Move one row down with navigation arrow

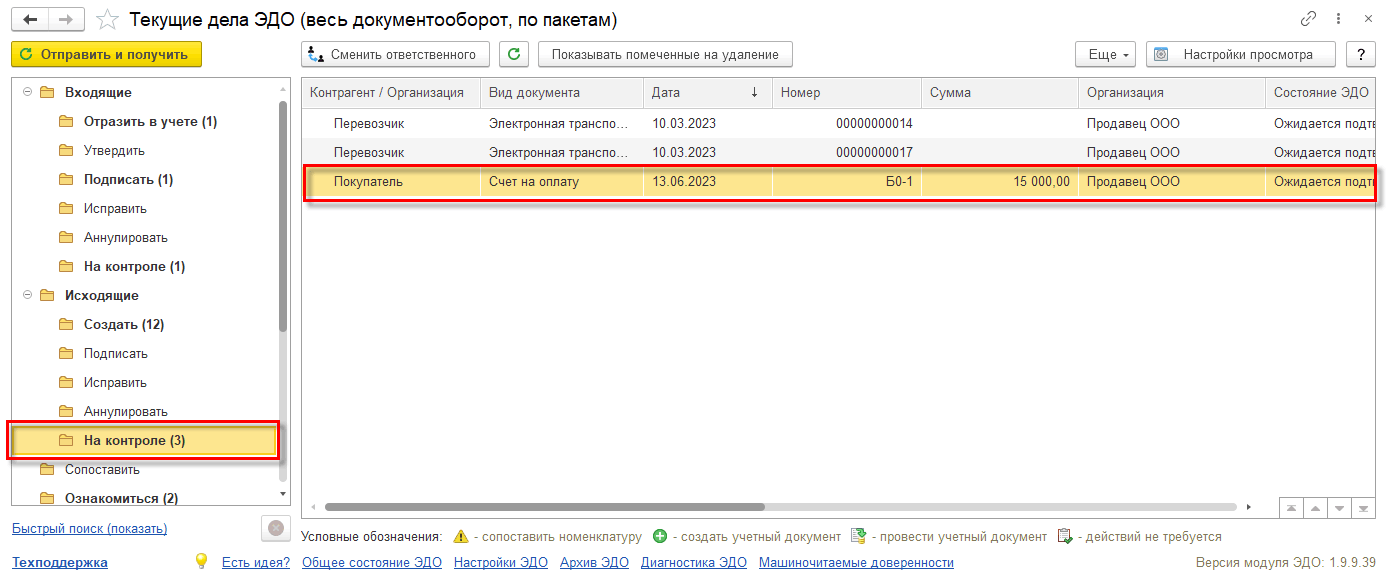coord(1338,508)
